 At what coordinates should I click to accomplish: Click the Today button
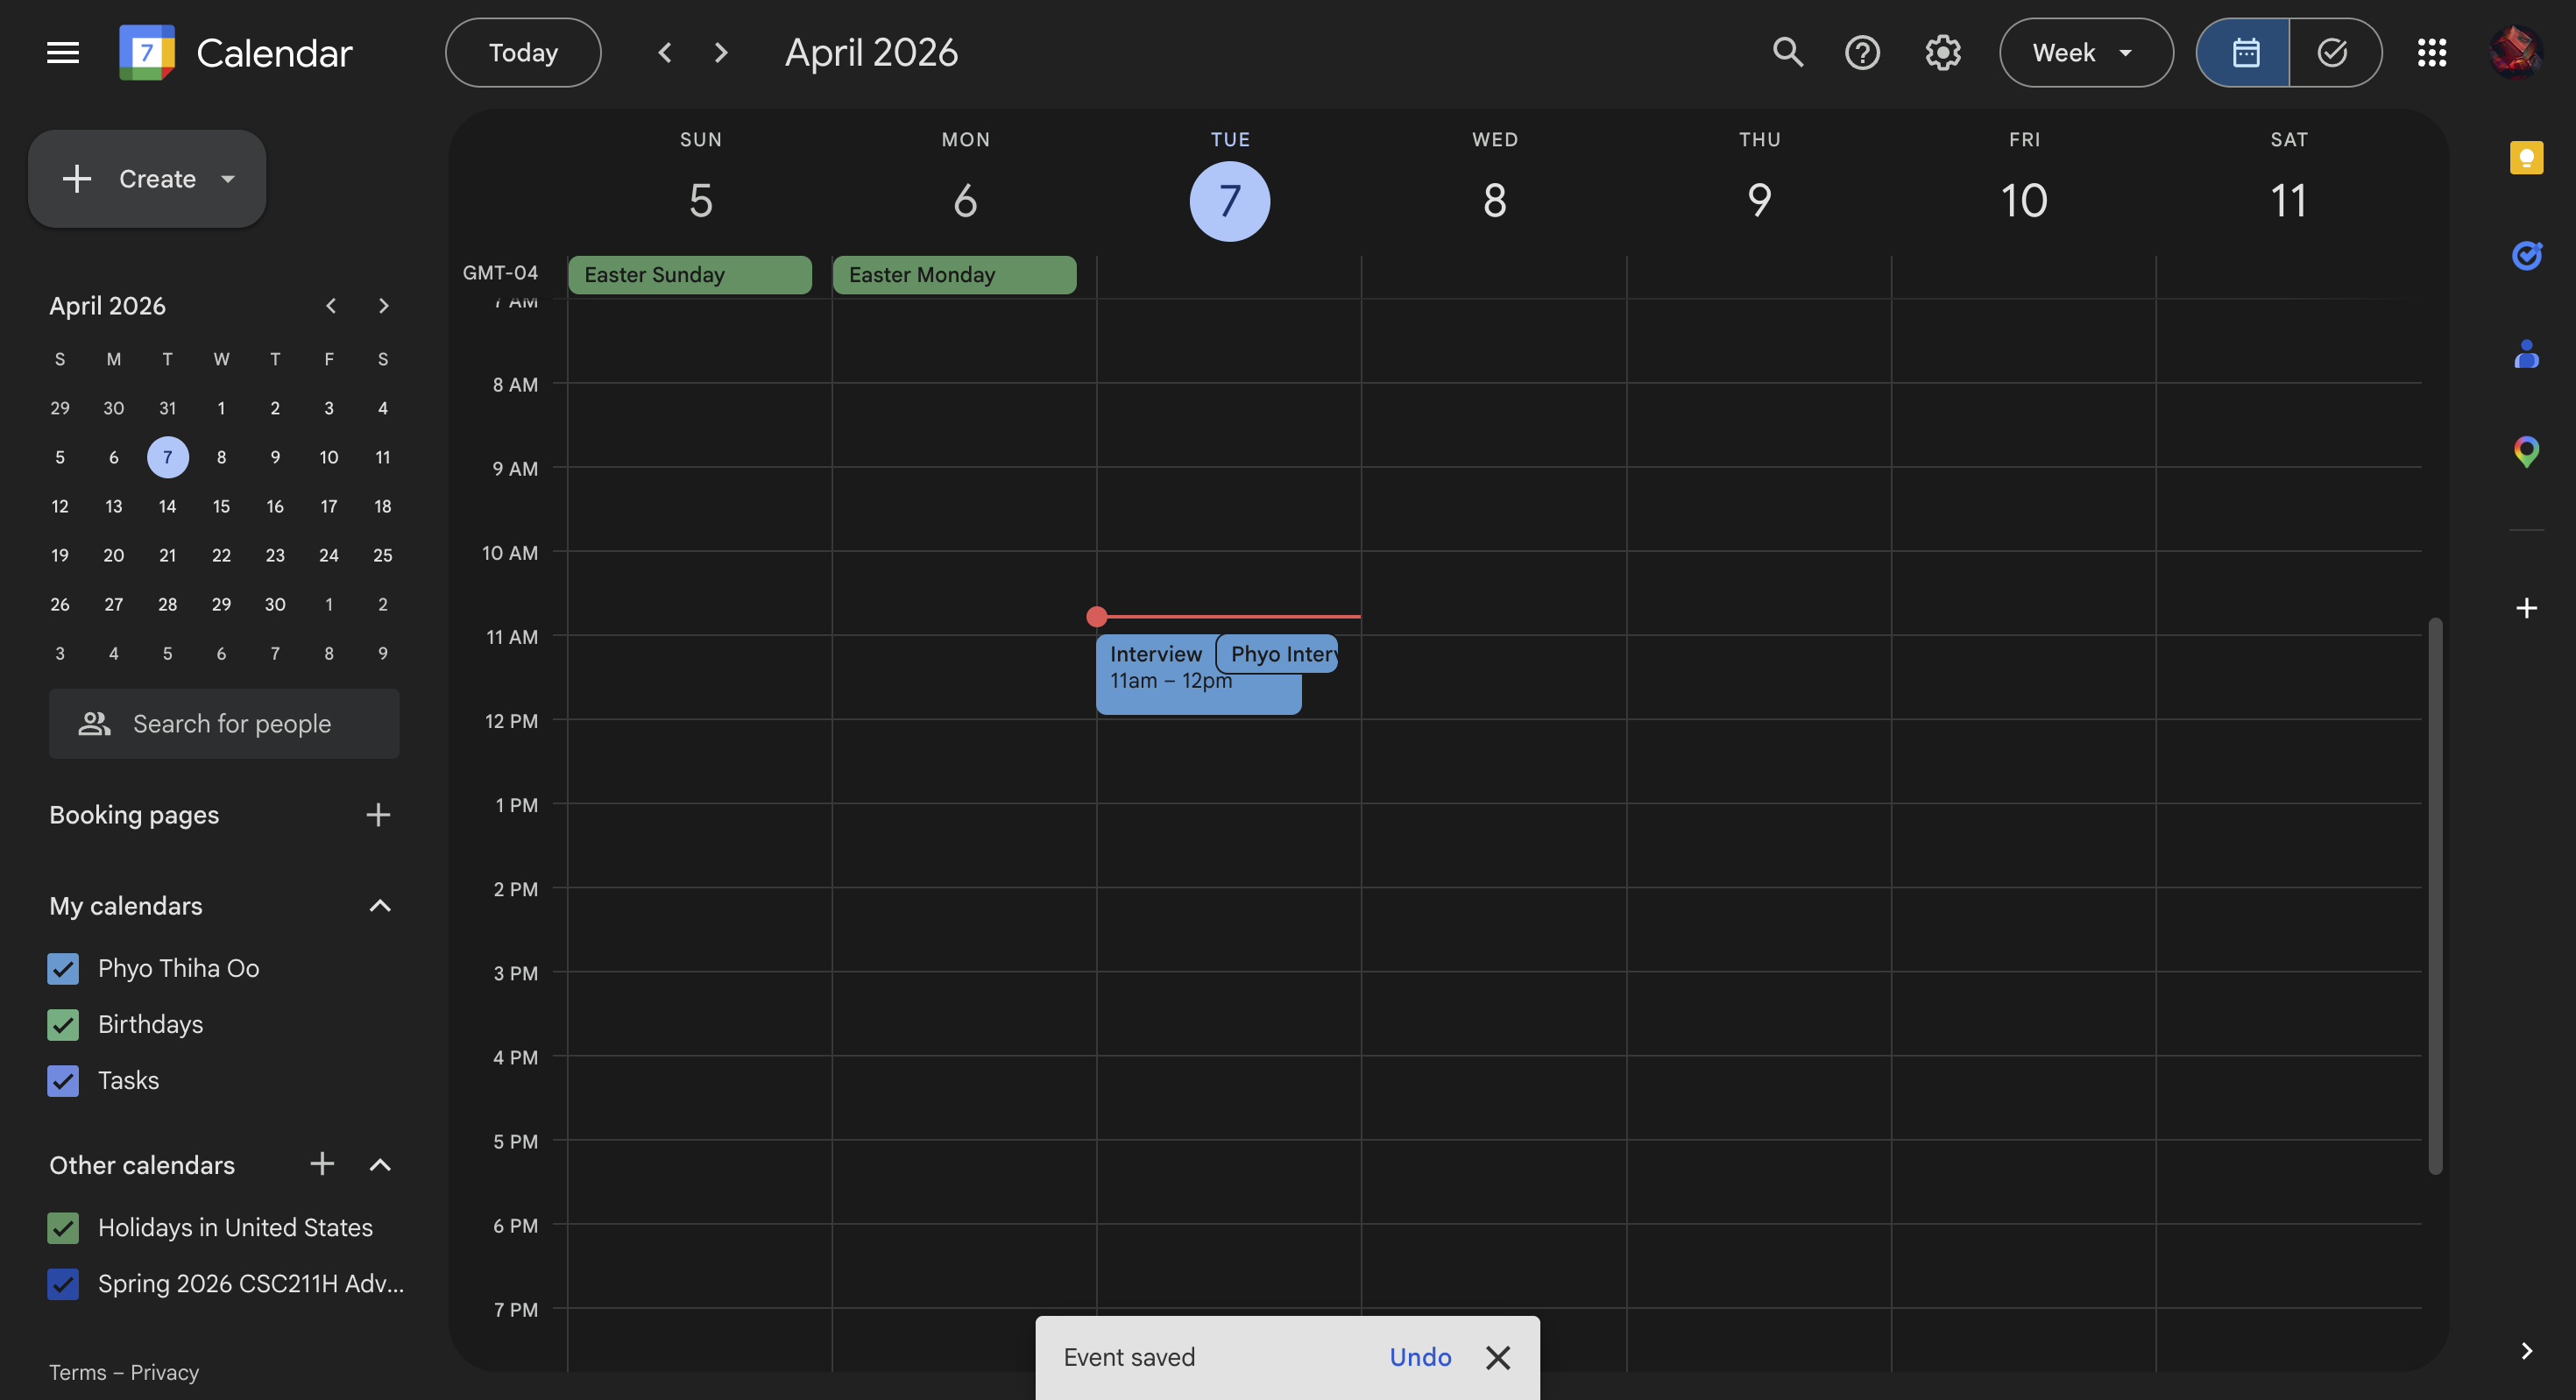click(523, 52)
